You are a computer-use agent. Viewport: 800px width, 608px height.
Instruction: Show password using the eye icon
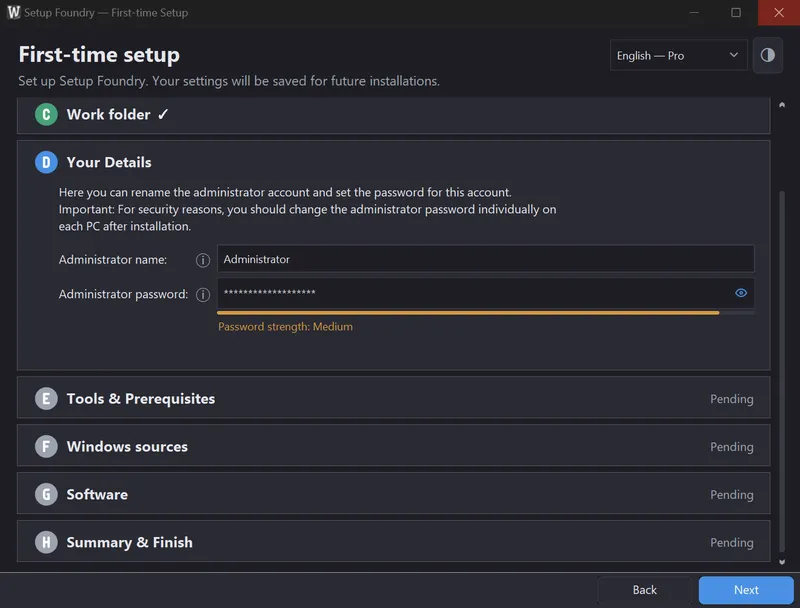[741, 293]
